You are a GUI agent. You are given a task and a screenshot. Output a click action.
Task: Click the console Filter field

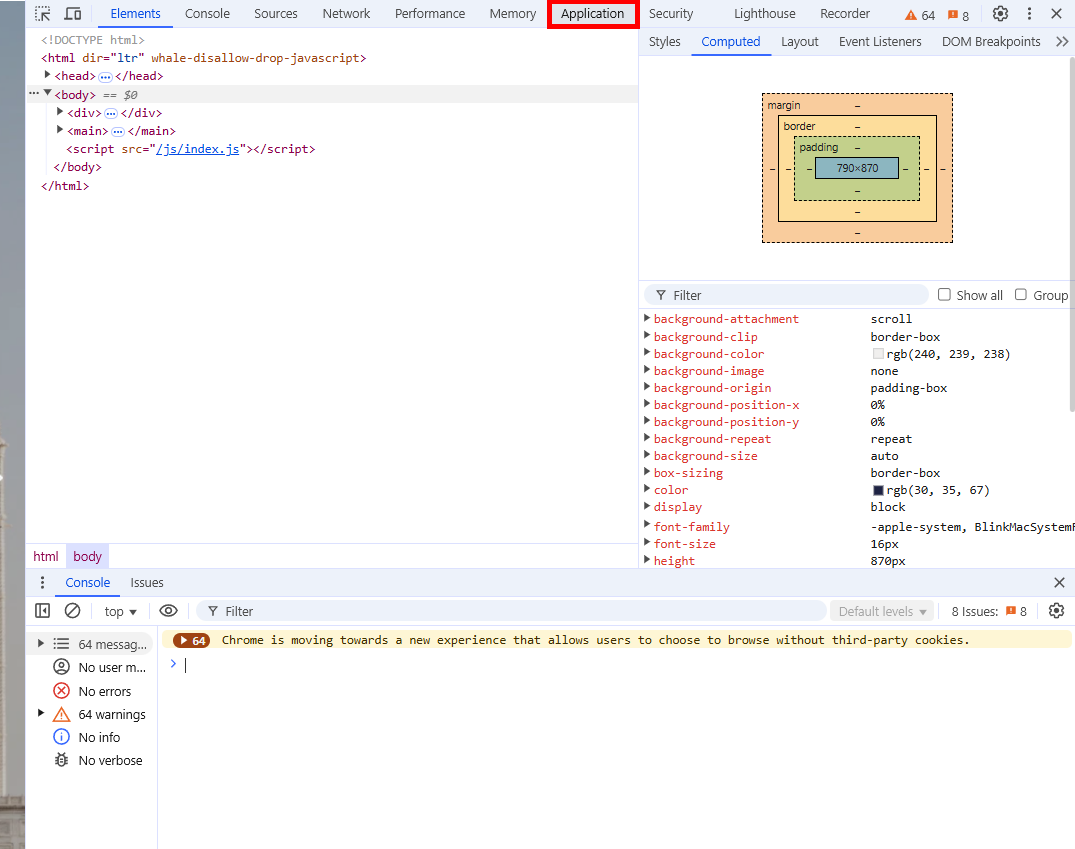511,611
